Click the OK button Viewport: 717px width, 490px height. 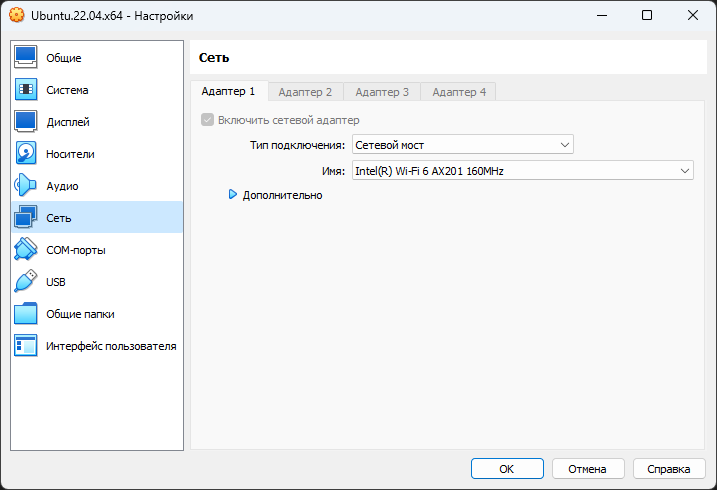point(507,468)
